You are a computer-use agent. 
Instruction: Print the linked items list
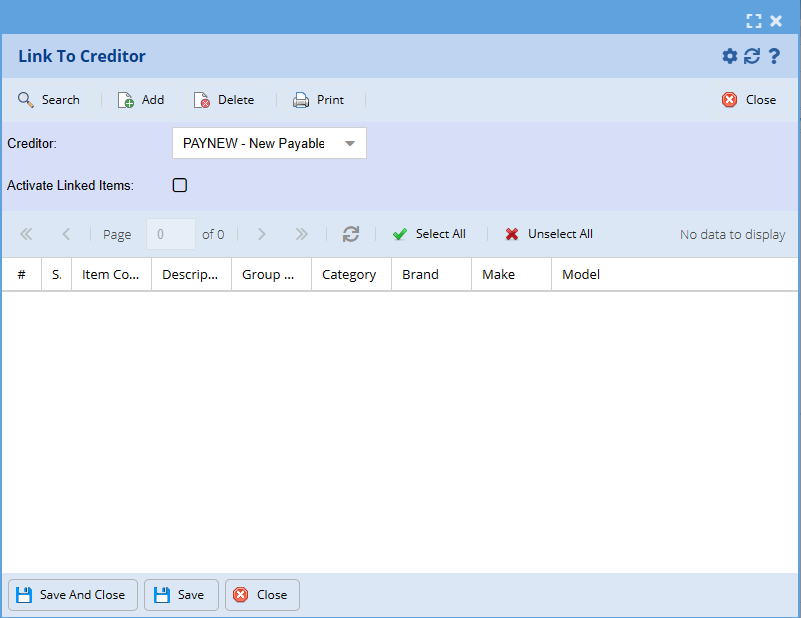coord(318,100)
